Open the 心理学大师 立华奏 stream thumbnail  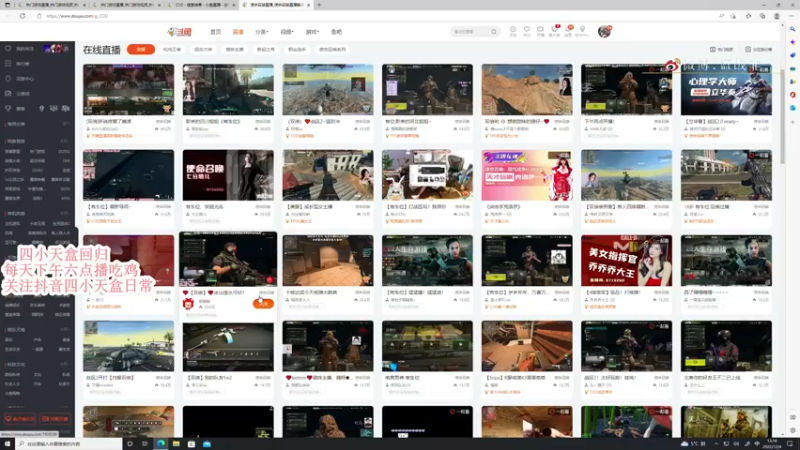(726, 89)
